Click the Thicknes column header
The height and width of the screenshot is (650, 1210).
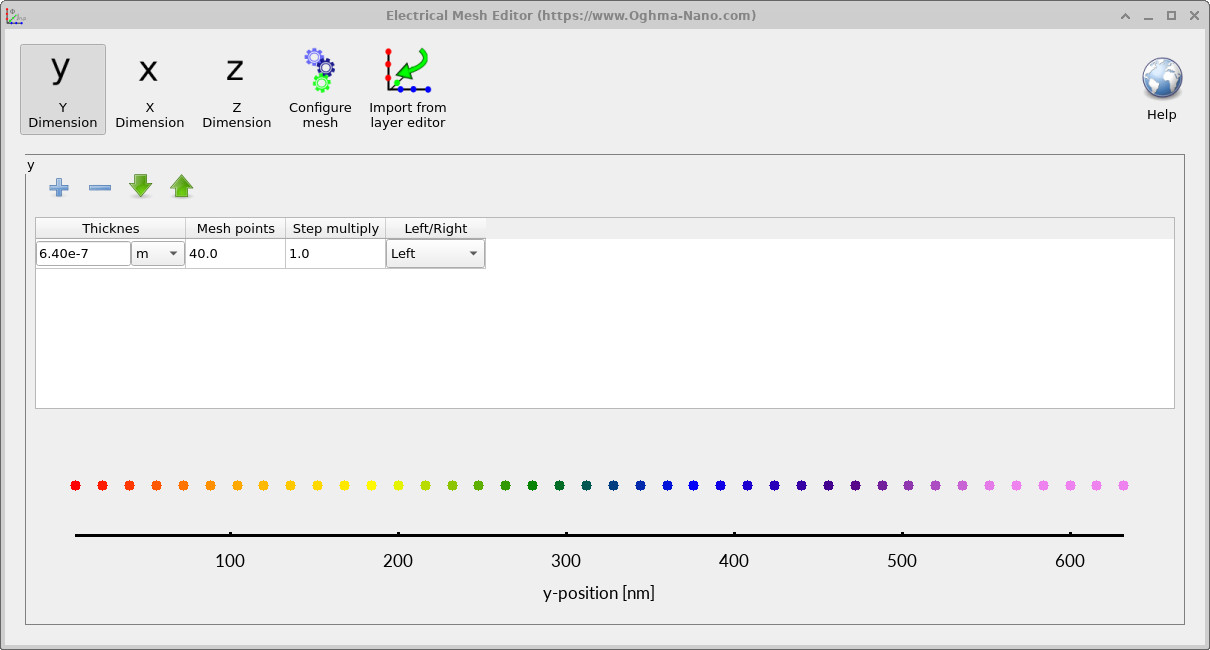click(111, 228)
